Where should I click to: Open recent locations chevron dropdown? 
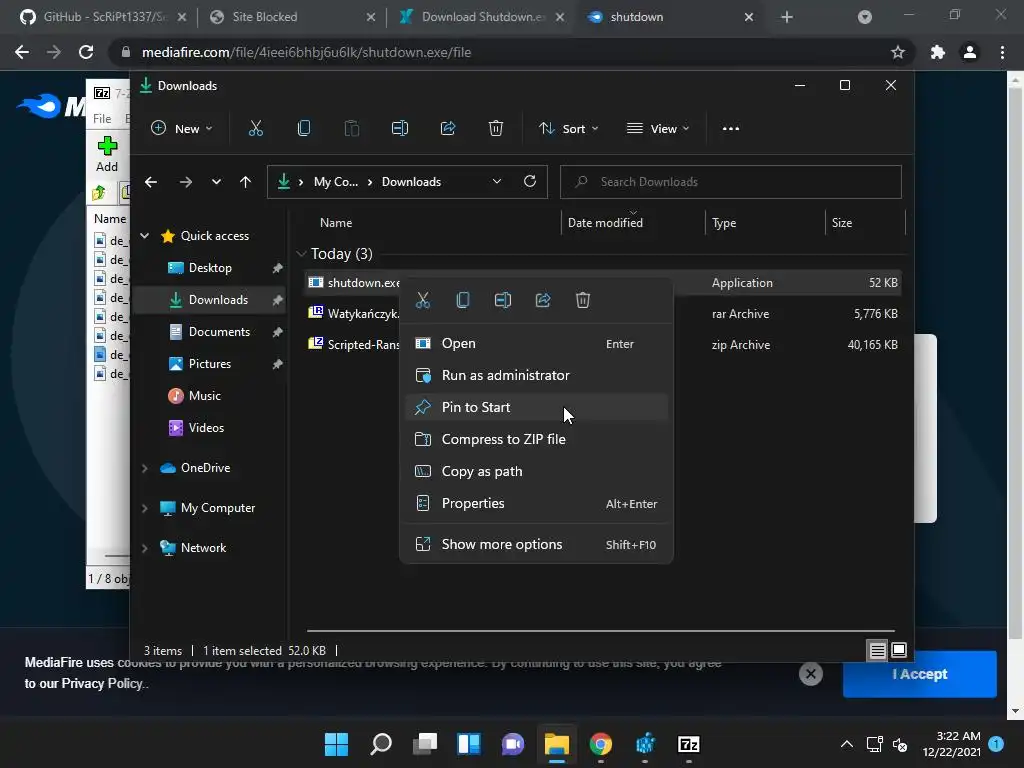click(x=216, y=182)
